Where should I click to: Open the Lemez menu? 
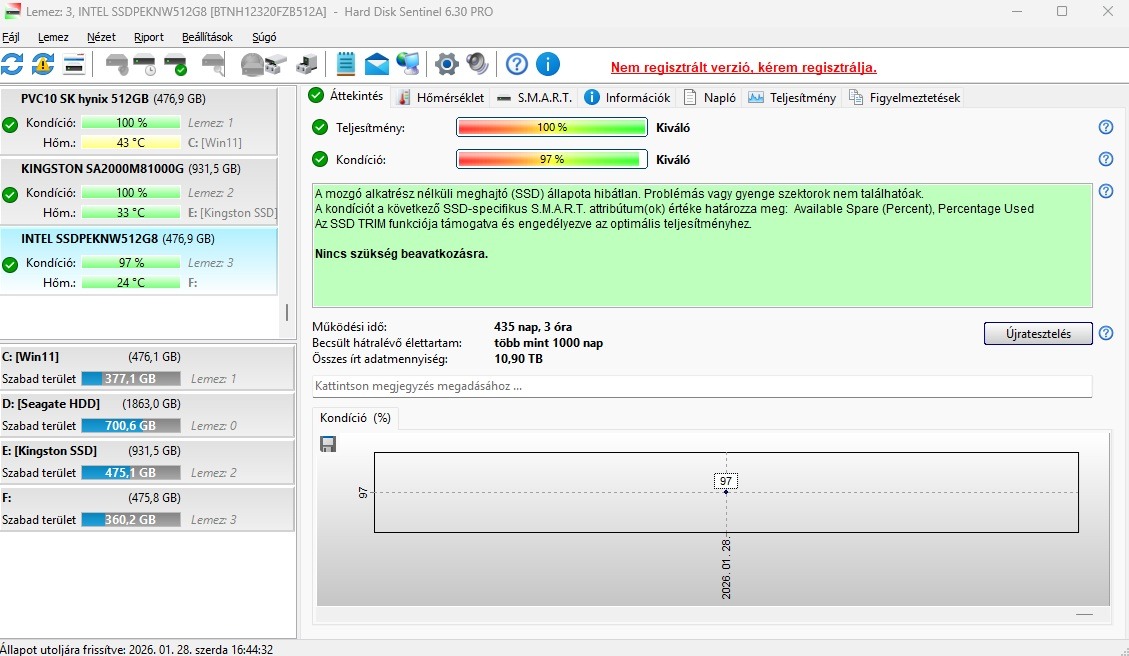tap(53, 37)
